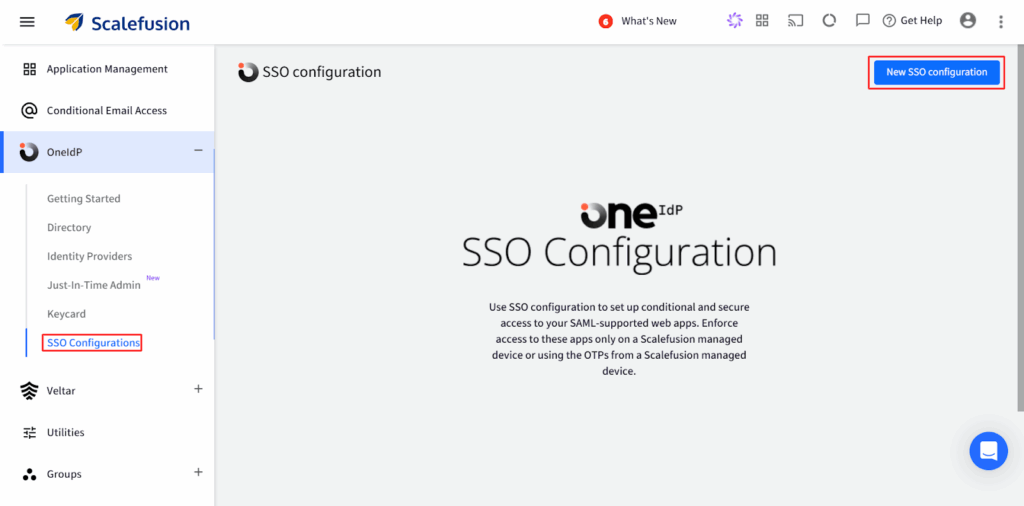Click the purple sparkle AI icon

(x=735, y=21)
